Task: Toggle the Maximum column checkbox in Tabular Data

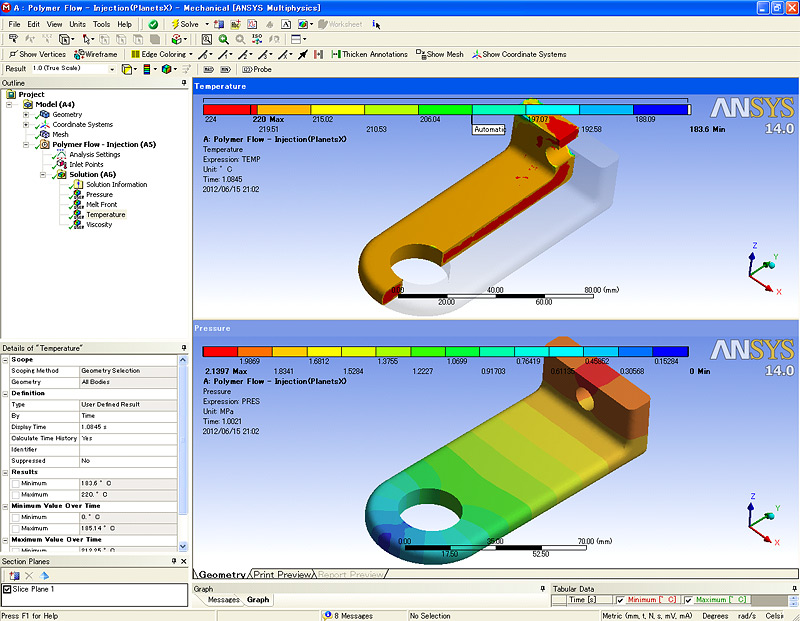Action: click(x=688, y=600)
